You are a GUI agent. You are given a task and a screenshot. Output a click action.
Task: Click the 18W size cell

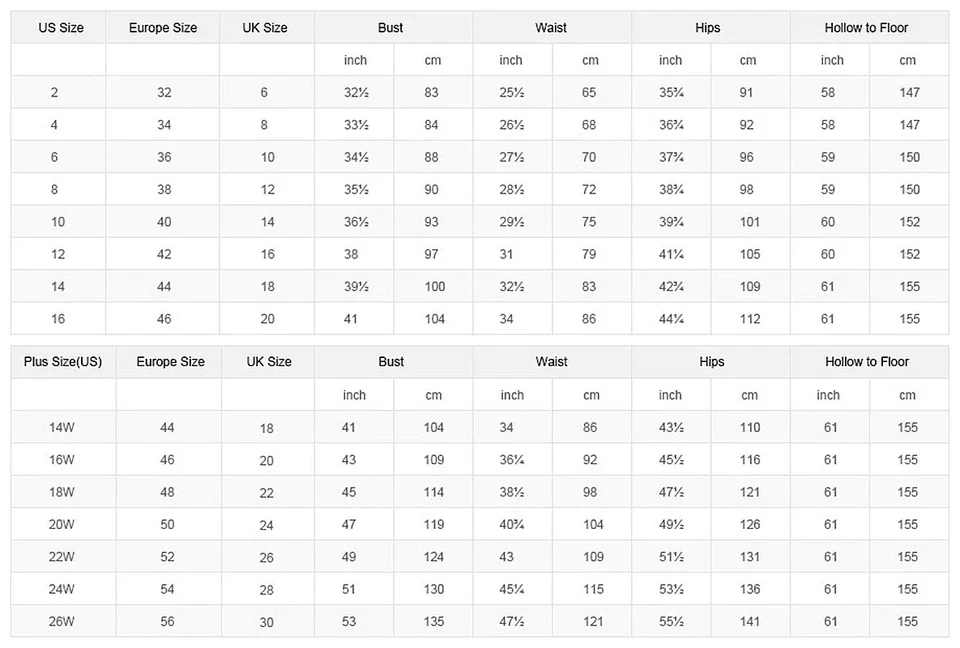(62, 492)
